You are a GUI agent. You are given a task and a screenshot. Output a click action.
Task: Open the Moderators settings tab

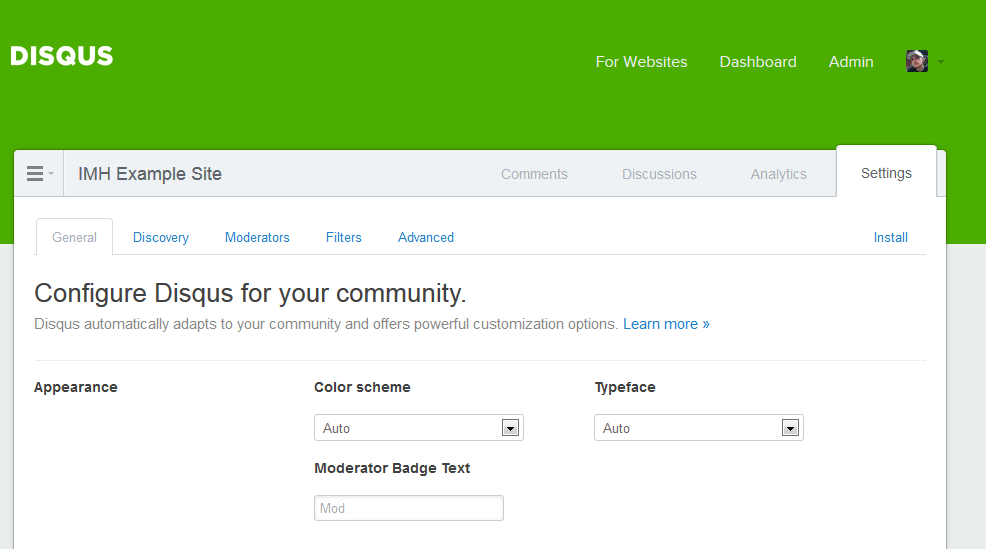257,237
